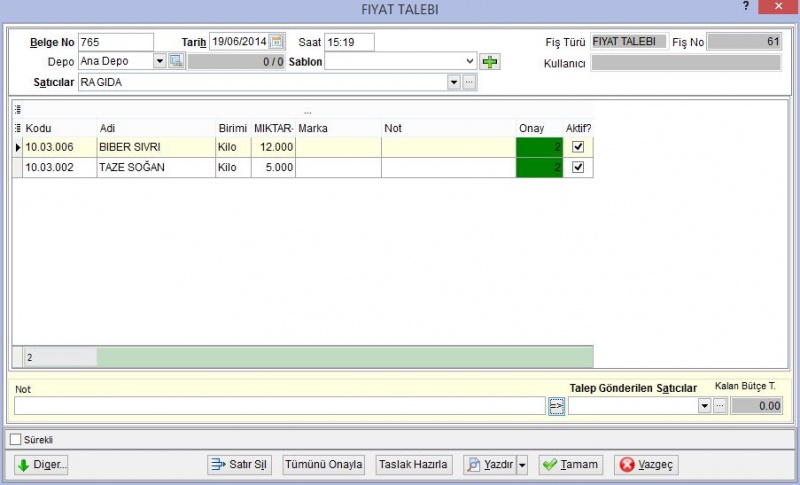Click the depot search icon next to Ana Depo

tap(176, 61)
